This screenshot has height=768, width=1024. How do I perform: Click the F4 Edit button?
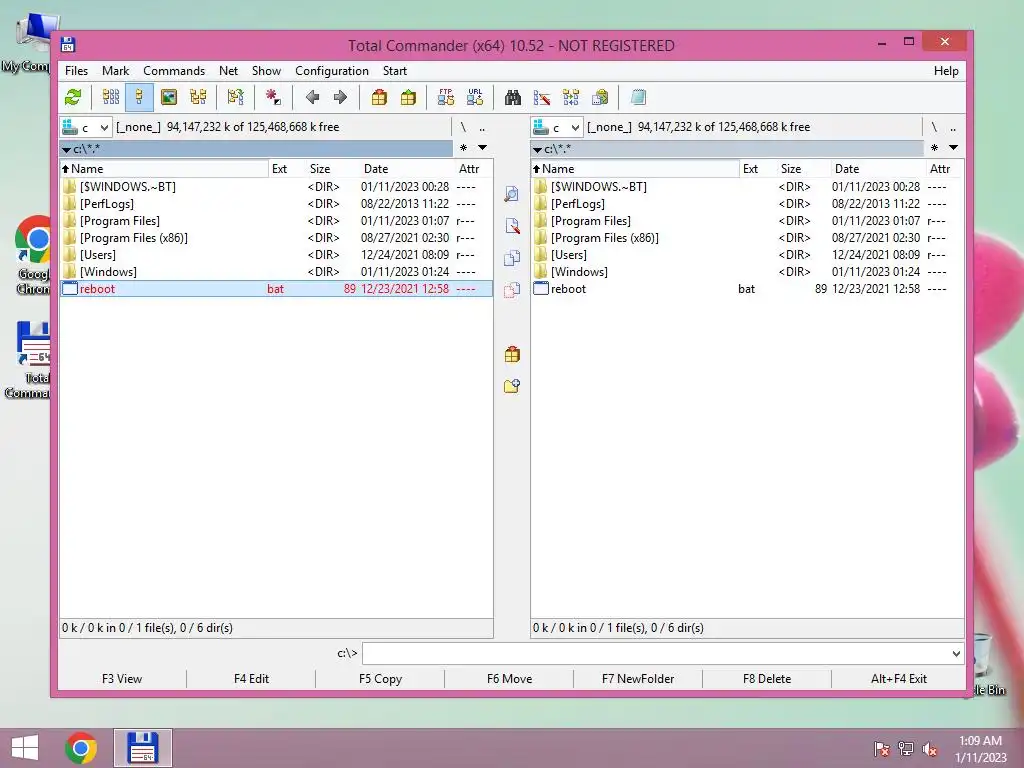(x=251, y=679)
